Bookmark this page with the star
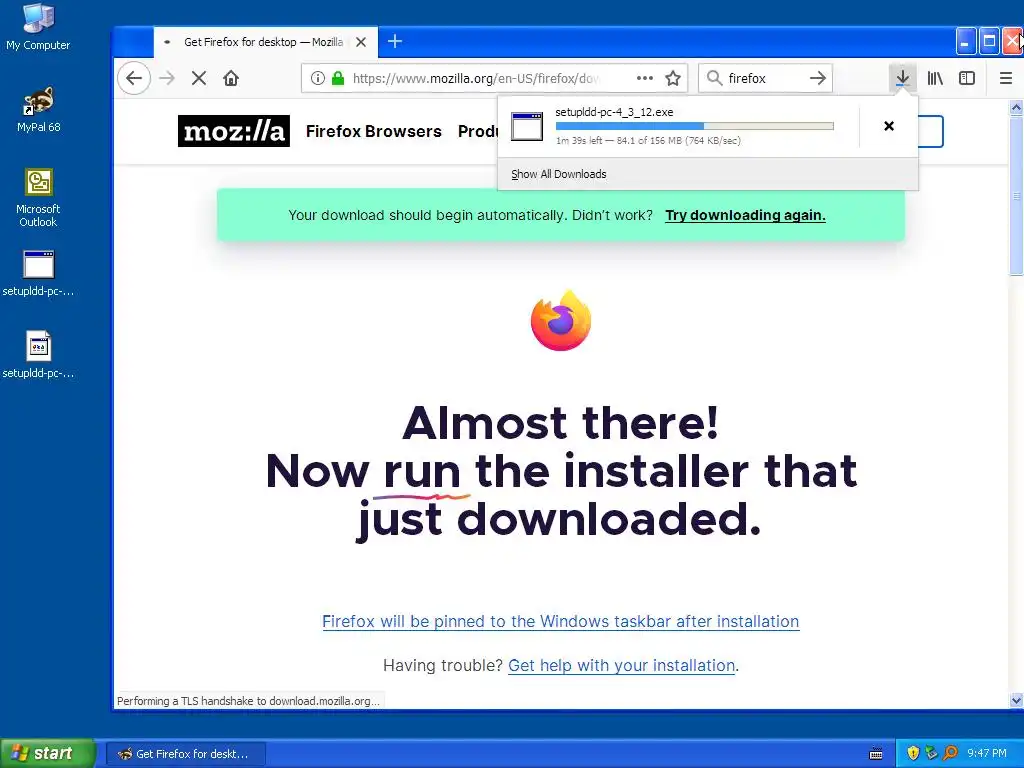The image size is (1024, 768). 673,78
